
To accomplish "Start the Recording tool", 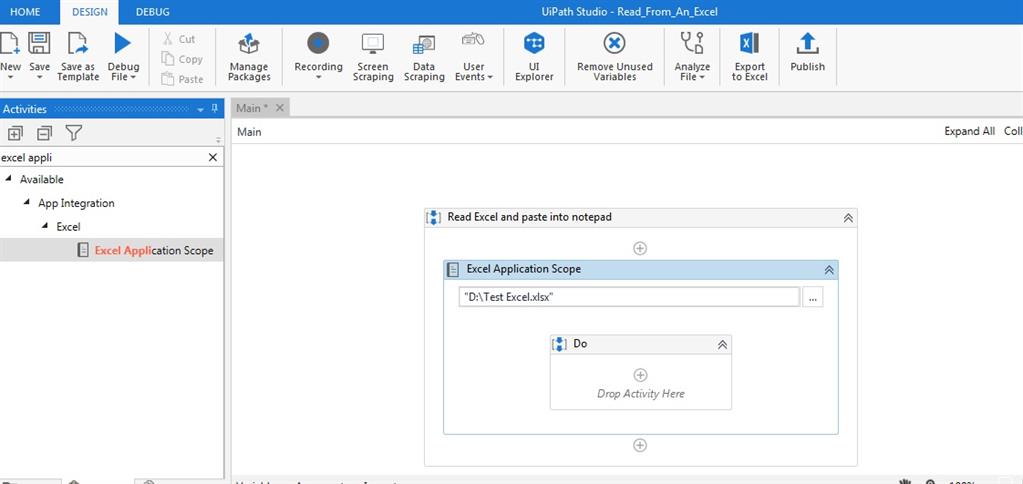I will [318, 44].
